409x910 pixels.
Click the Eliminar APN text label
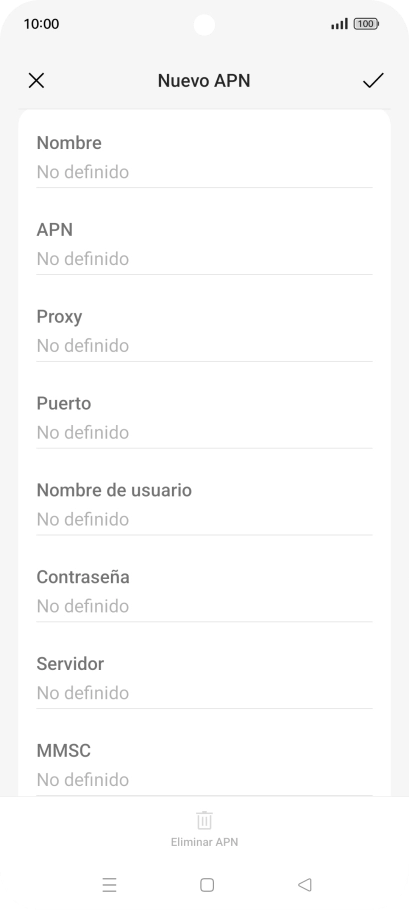tap(204, 842)
